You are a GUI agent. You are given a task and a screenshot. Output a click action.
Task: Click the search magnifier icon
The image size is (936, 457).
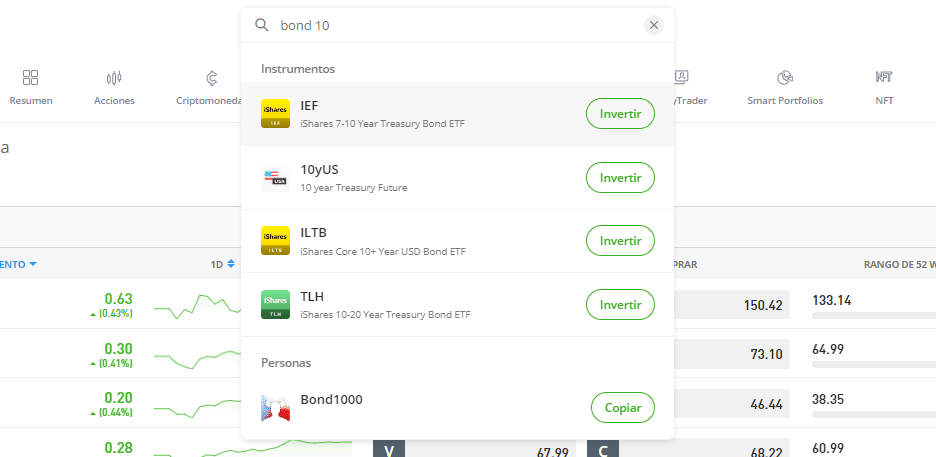pyautogui.click(x=261, y=25)
